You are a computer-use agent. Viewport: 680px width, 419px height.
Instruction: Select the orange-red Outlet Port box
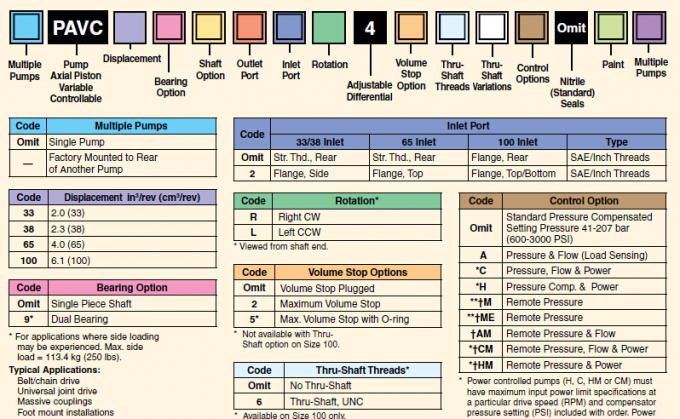249,28
